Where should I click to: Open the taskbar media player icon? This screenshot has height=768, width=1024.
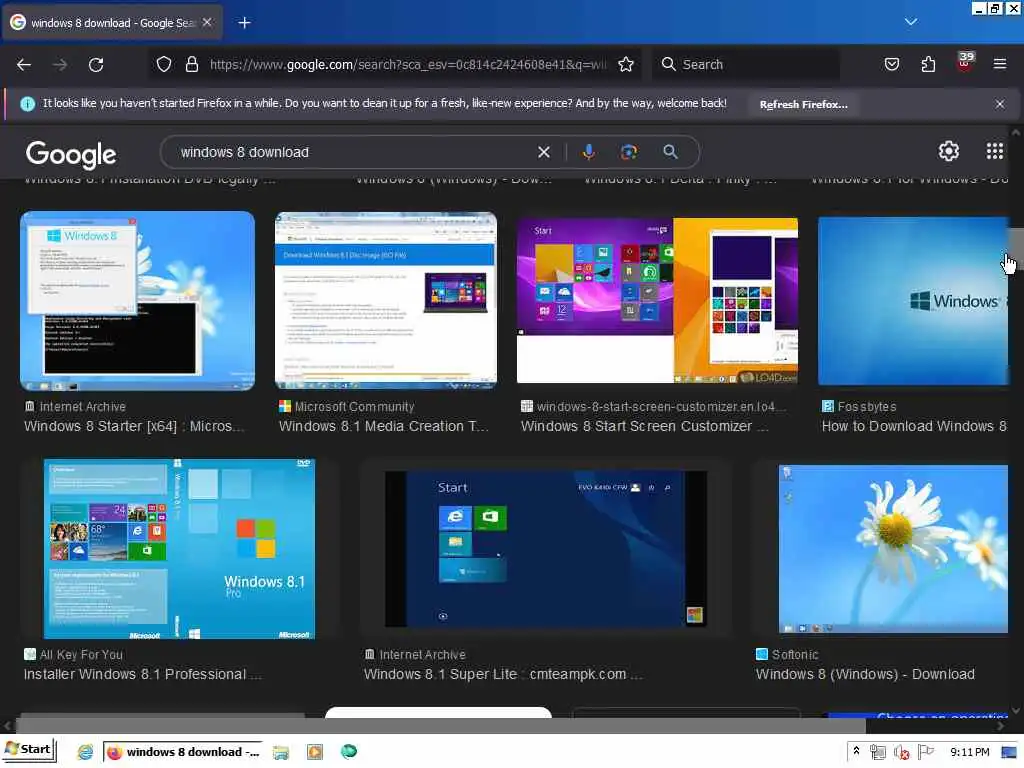pyautogui.click(x=314, y=752)
